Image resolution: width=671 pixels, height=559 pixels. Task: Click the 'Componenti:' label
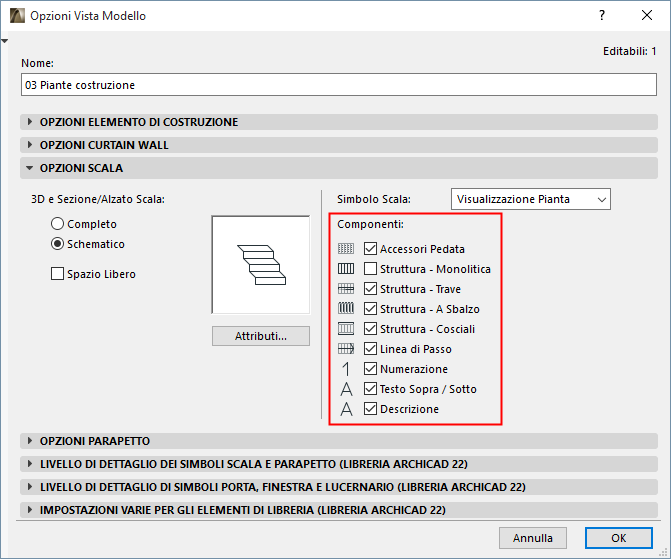[x=370, y=224]
